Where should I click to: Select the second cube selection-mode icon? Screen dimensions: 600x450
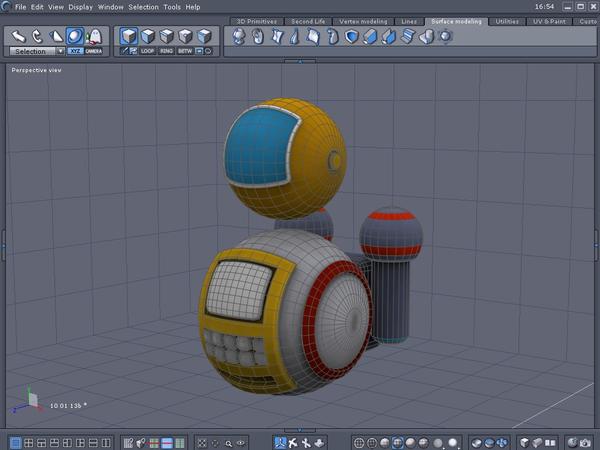[x=148, y=37]
